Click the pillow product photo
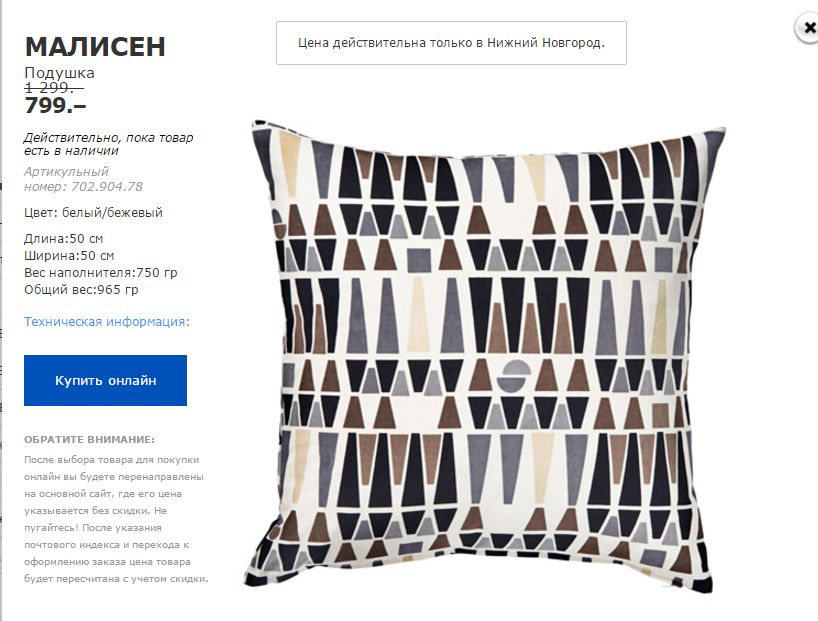The width and height of the screenshot is (818, 621). (485, 355)
